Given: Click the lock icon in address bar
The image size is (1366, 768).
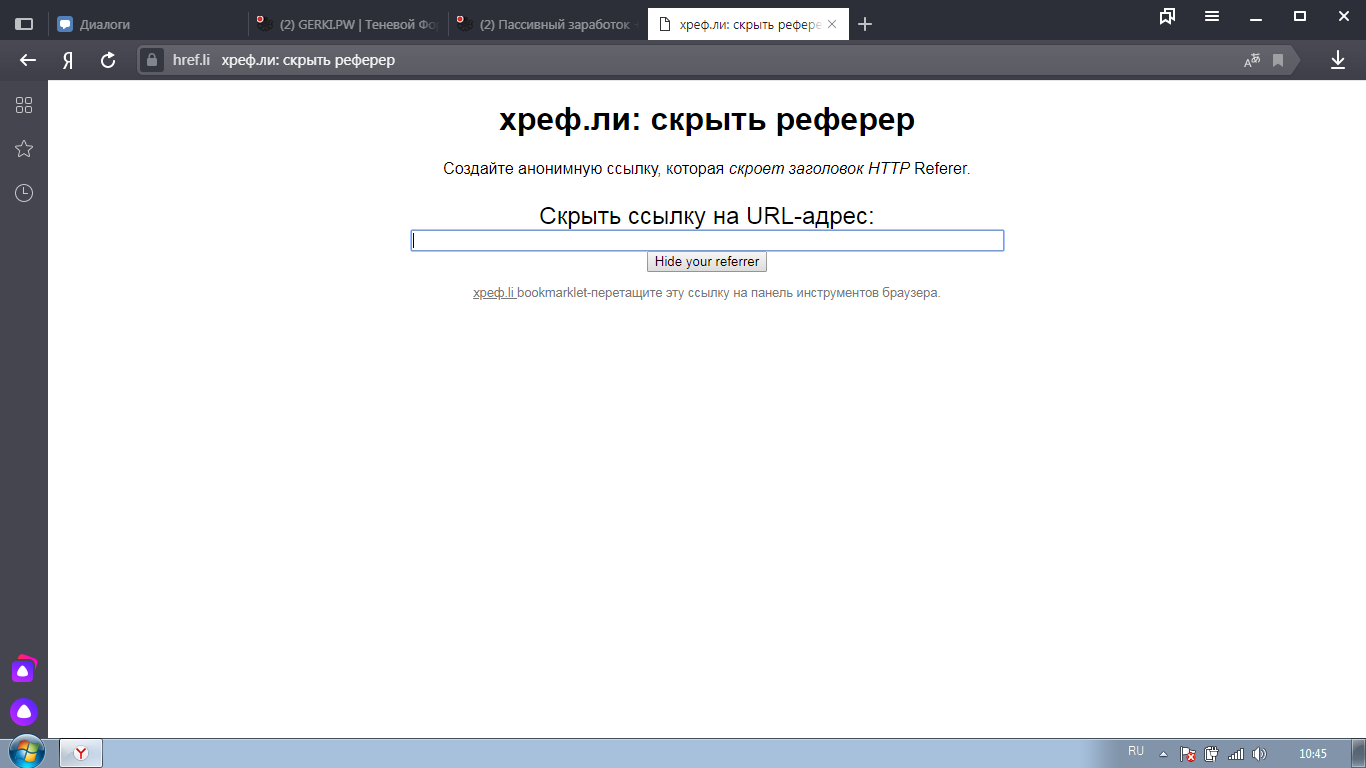Looking at the screenshot, I should (152, 60).
